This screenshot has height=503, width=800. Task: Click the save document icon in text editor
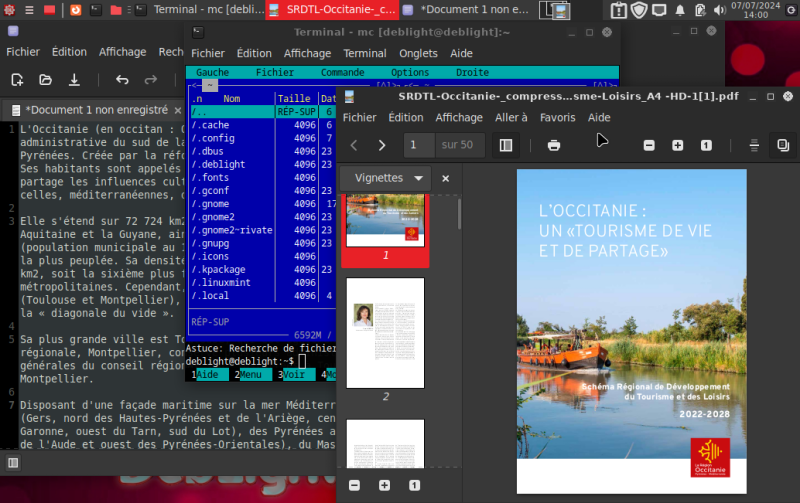pyautogui.click(x=74, y=80)
